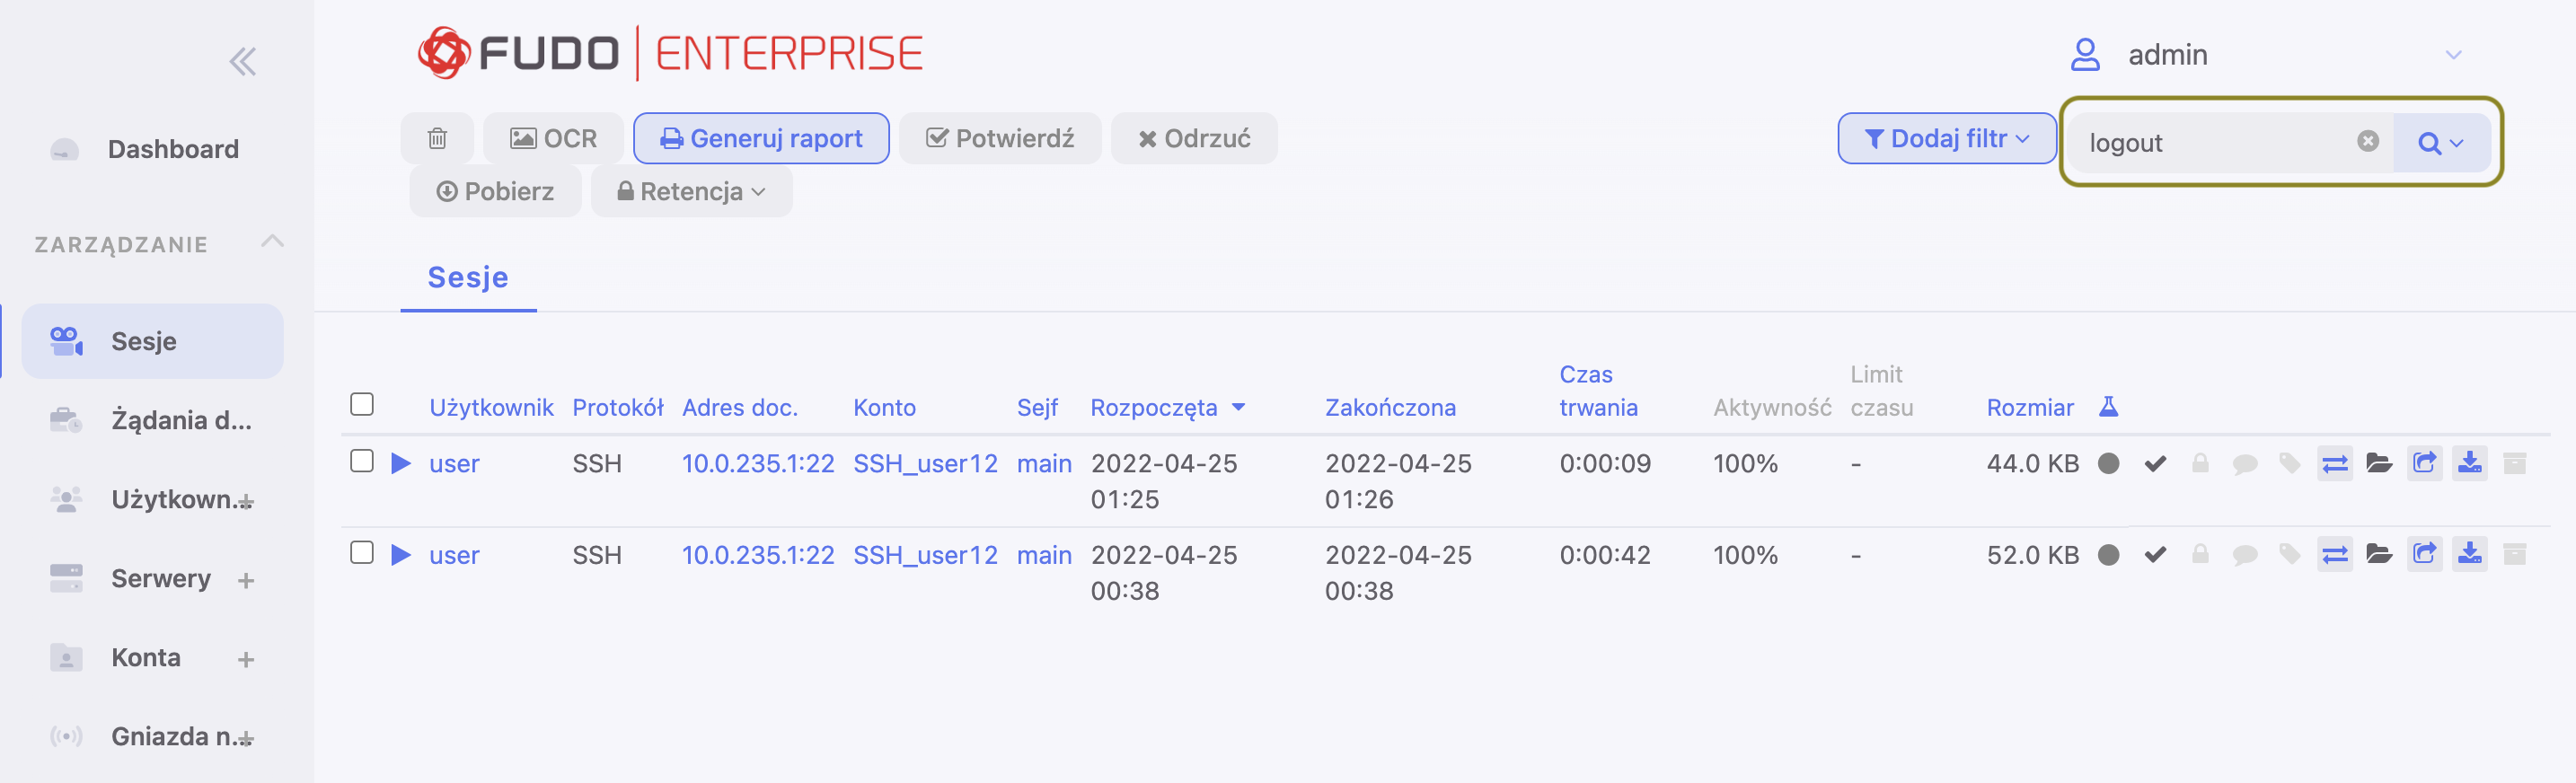Switch to the Sesje tab
Screen dimensions: 2576x783
pos(468,277)
